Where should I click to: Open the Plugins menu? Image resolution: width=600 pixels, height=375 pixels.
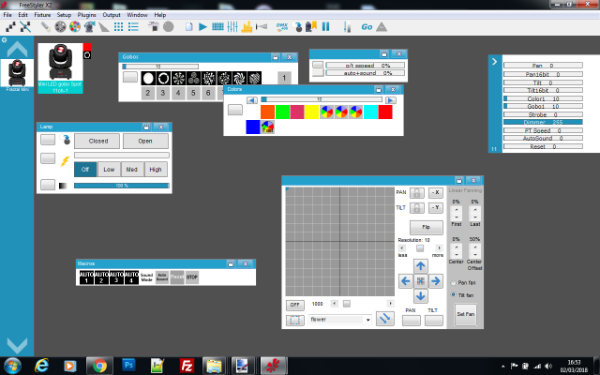(x=87, y=15)
